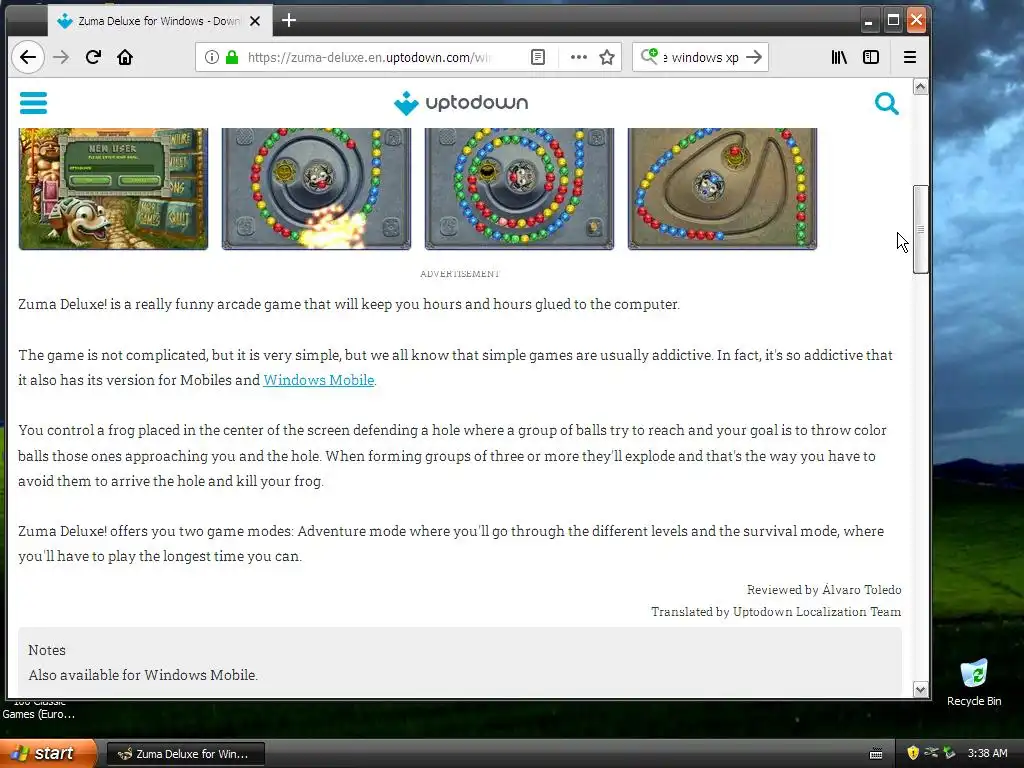Click the vertical scrollbar thumb
The height and width of the screenshot is (768, 1024).
point(921,229)
